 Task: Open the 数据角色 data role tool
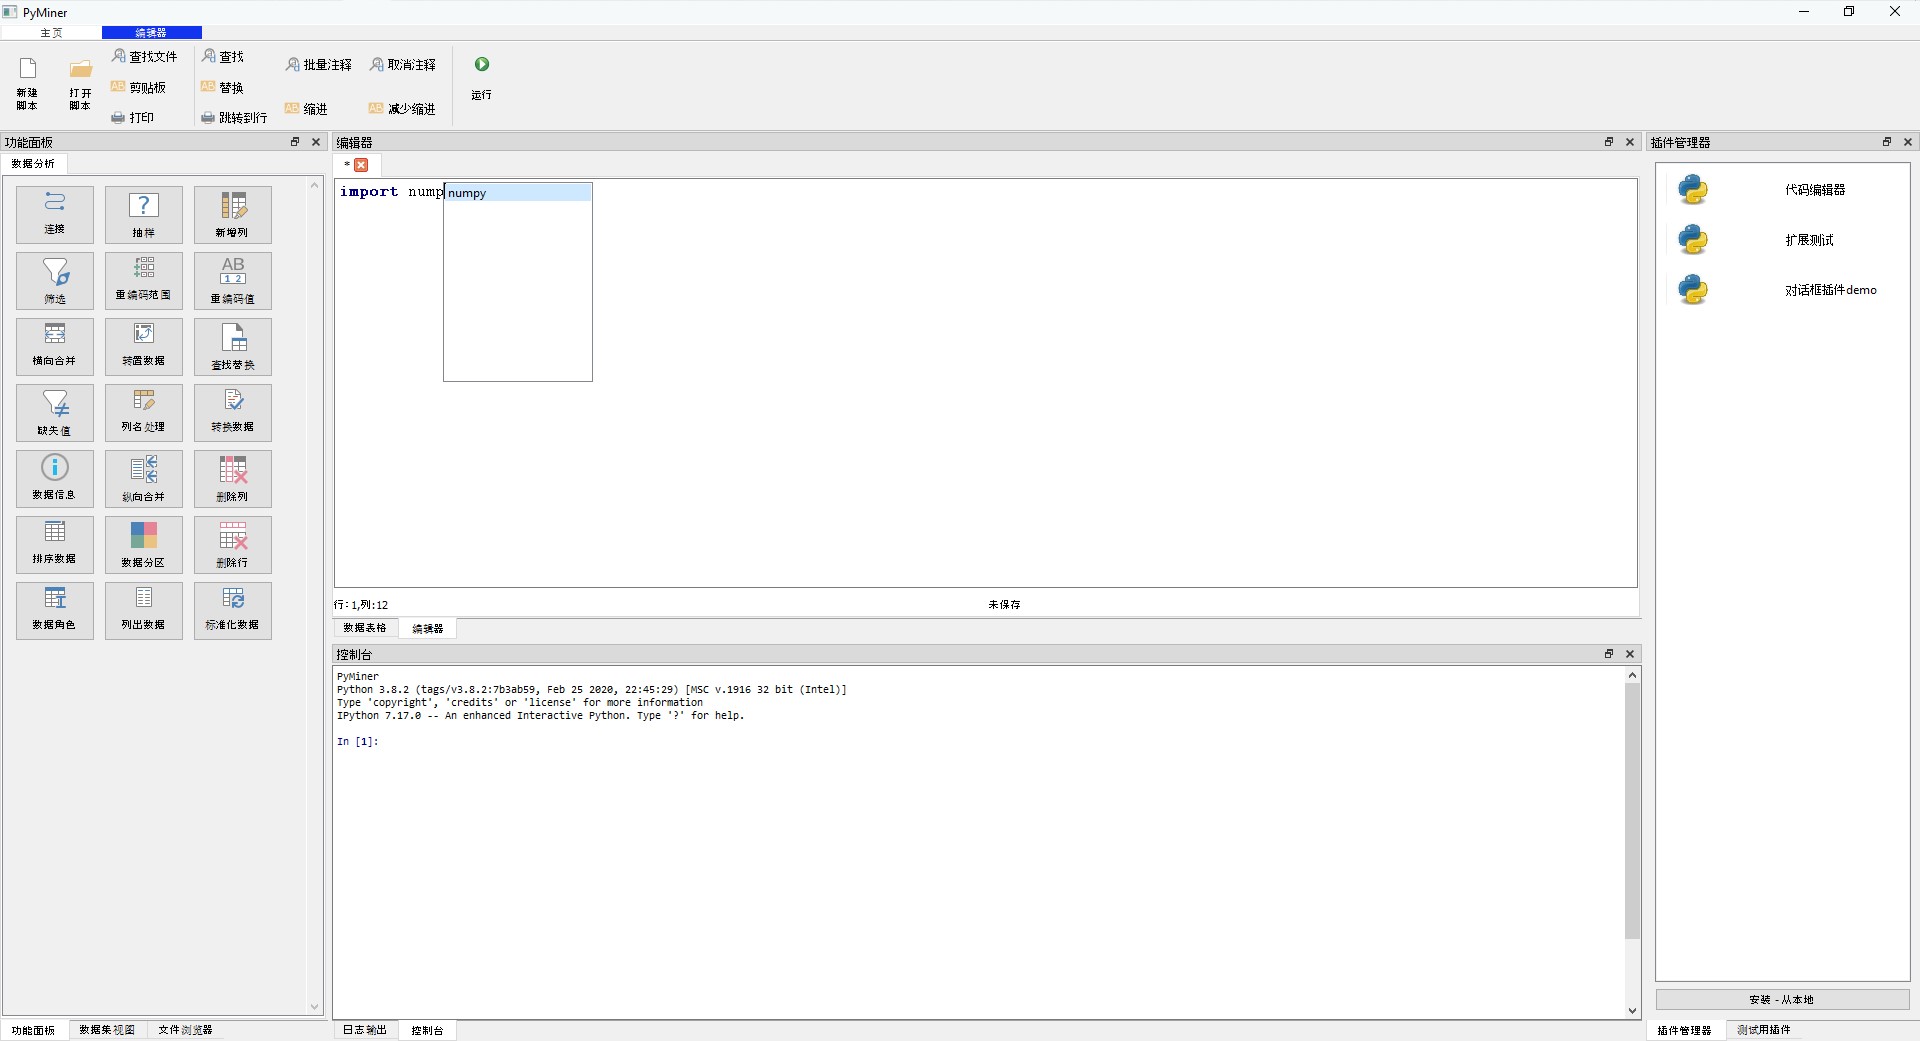pyautogui.click(x=55, y=610)
